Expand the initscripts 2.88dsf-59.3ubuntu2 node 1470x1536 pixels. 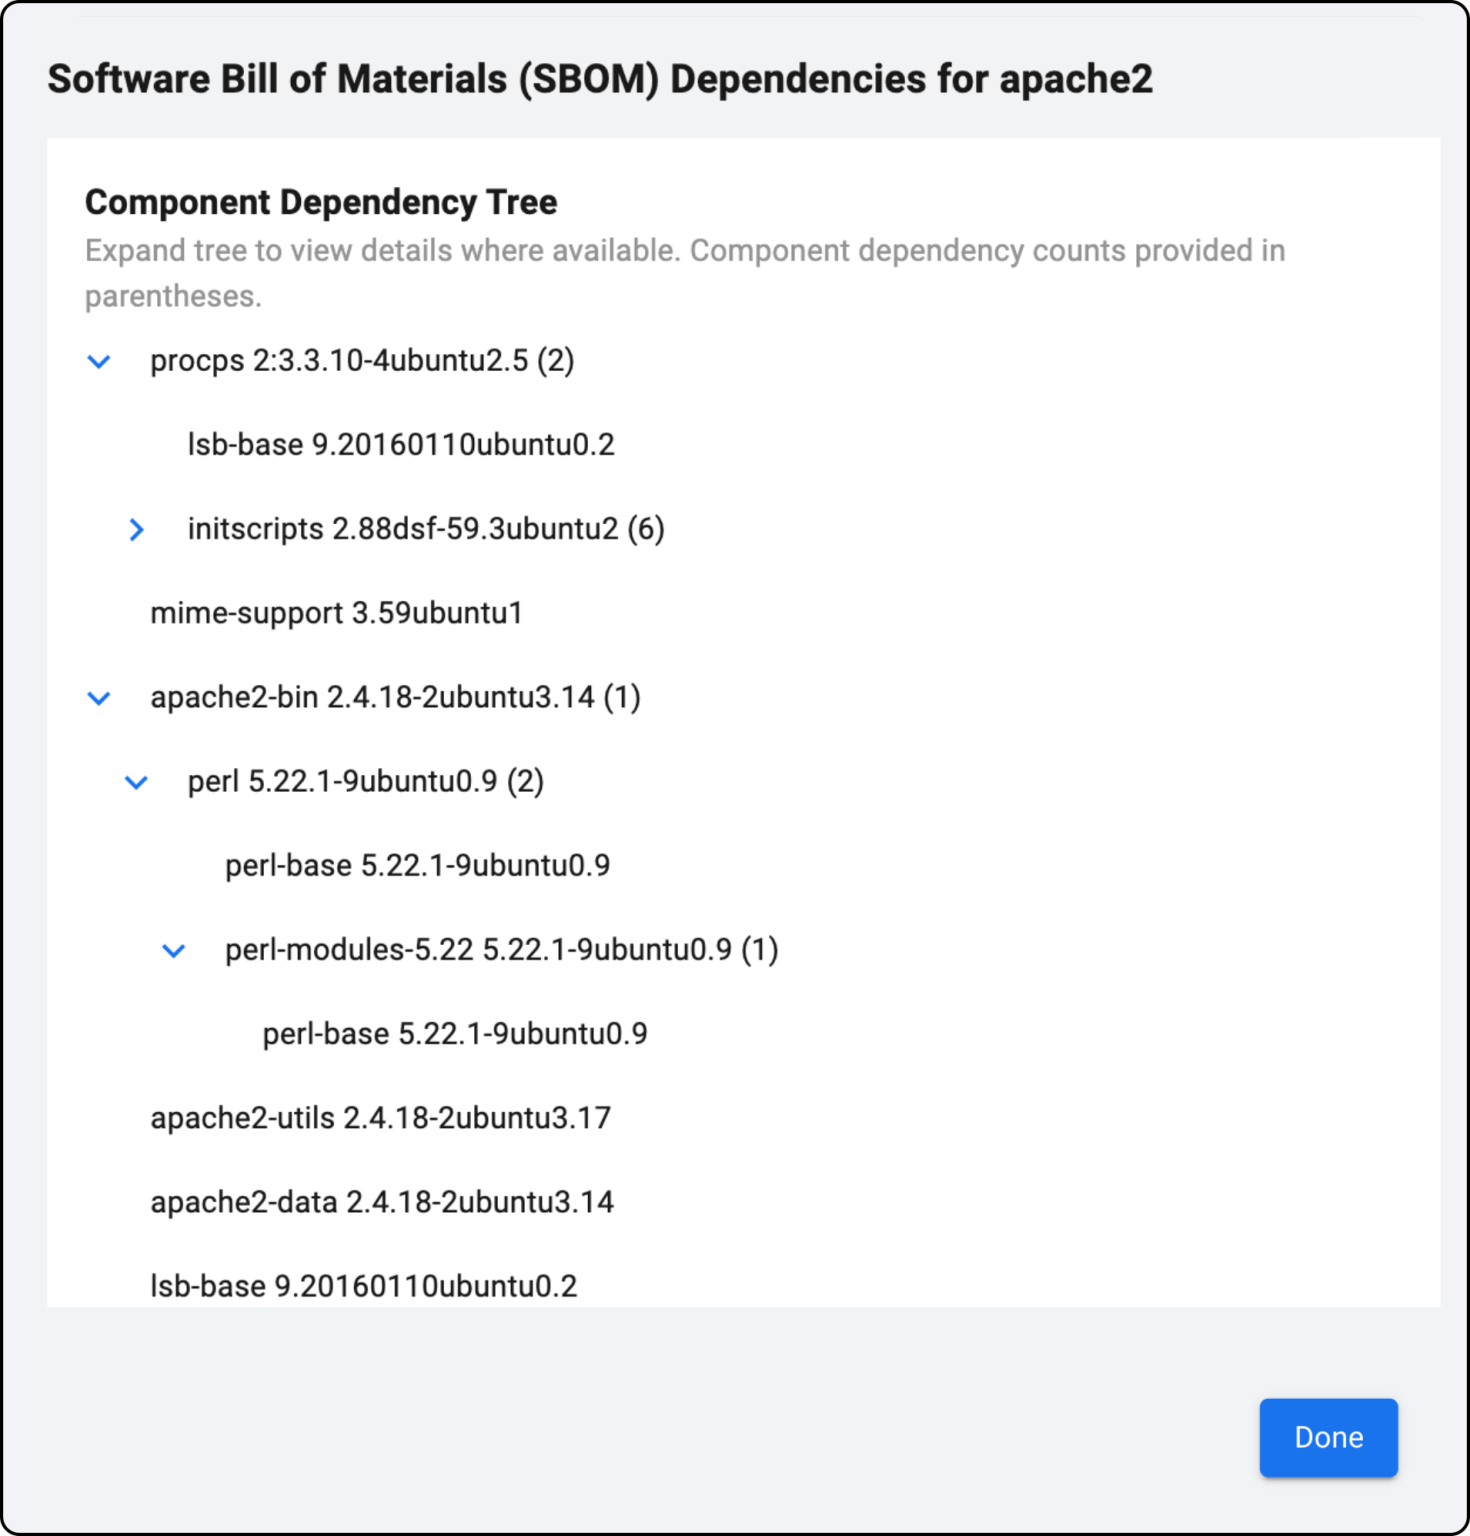coord(137,529)
